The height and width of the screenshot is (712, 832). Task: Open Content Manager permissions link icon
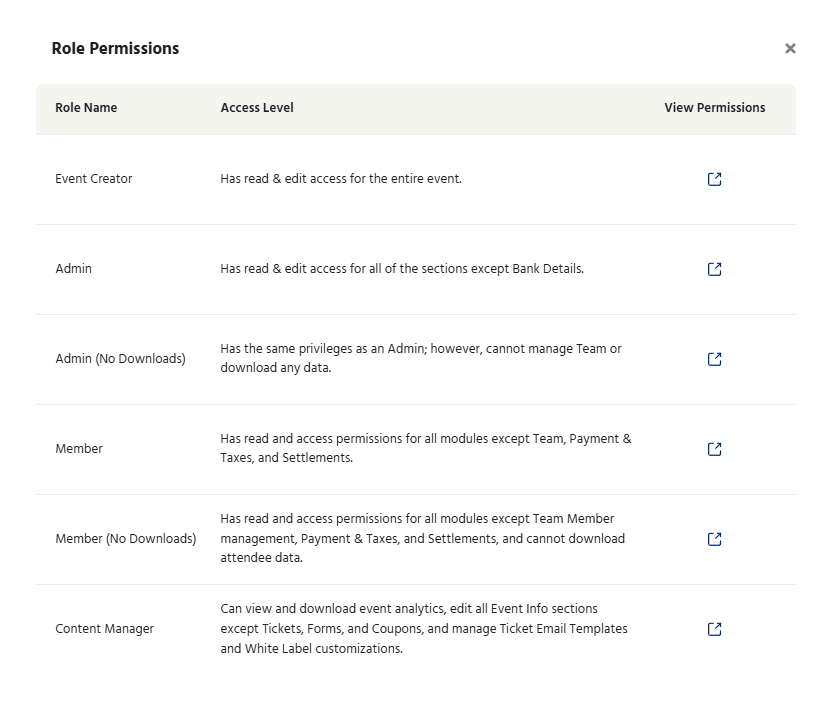pyautogui.click(x=714, y=629)
